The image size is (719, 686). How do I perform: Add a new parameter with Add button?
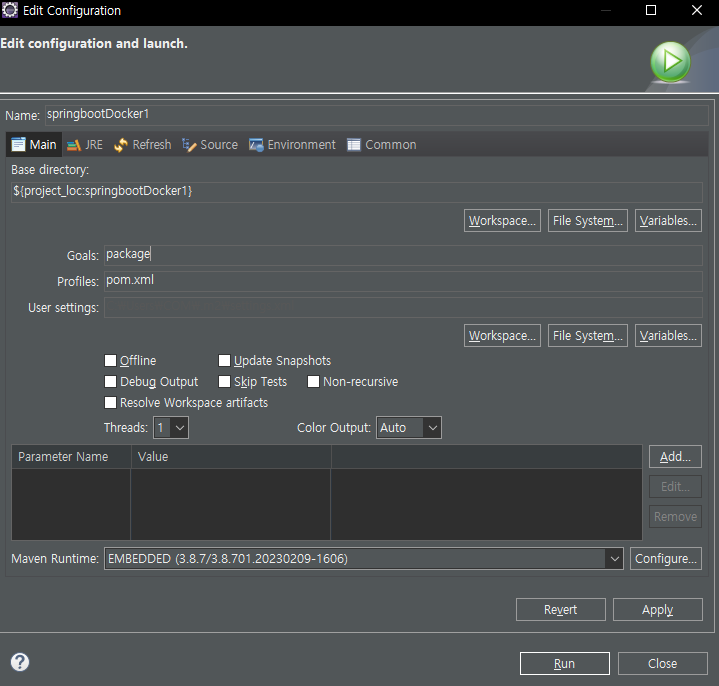[x=675, y=457]
